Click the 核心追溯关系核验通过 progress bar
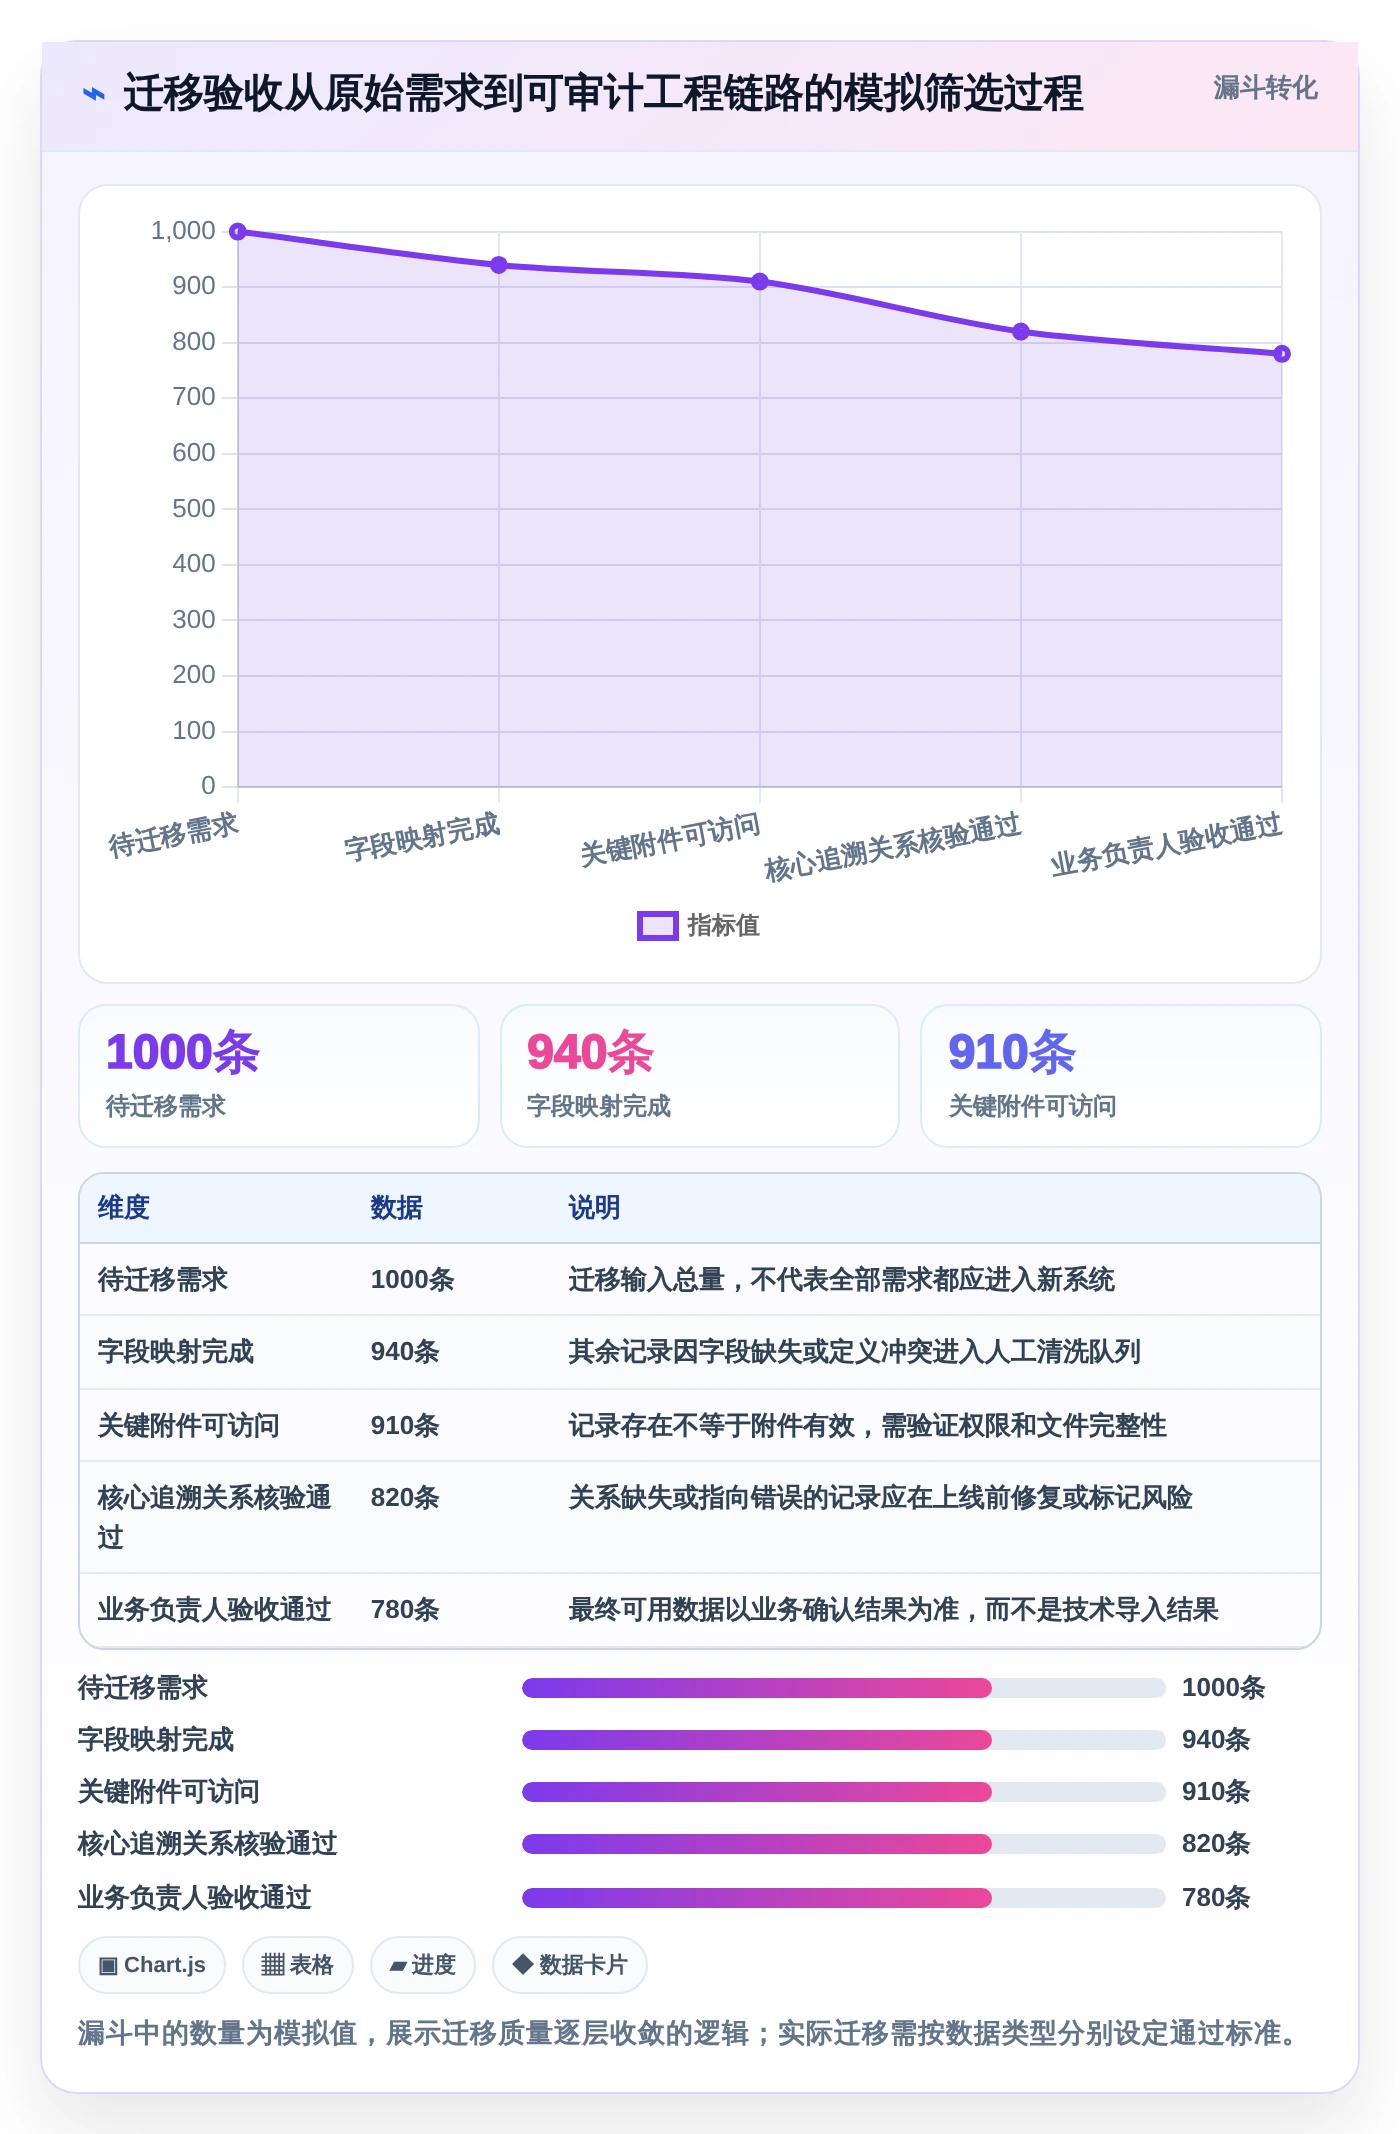This screenshot has height=2134, width=1400. (x=844, y=1844)
